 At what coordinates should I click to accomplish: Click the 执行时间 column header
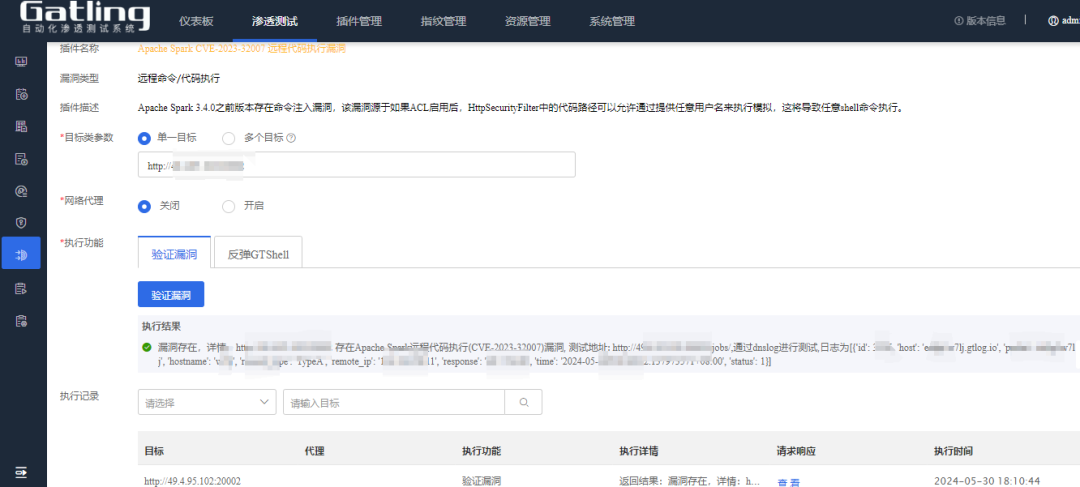pos(954,451)
